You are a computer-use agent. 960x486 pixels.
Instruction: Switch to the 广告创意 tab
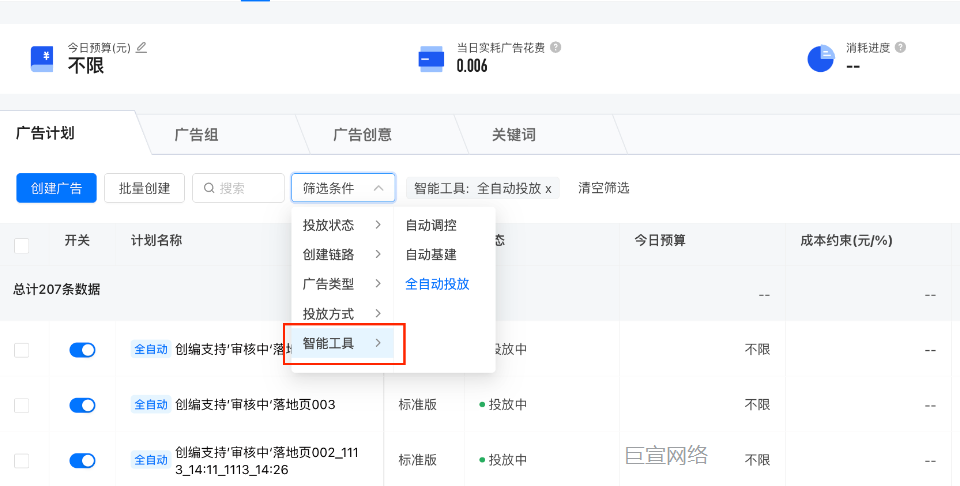pos(362,135)
